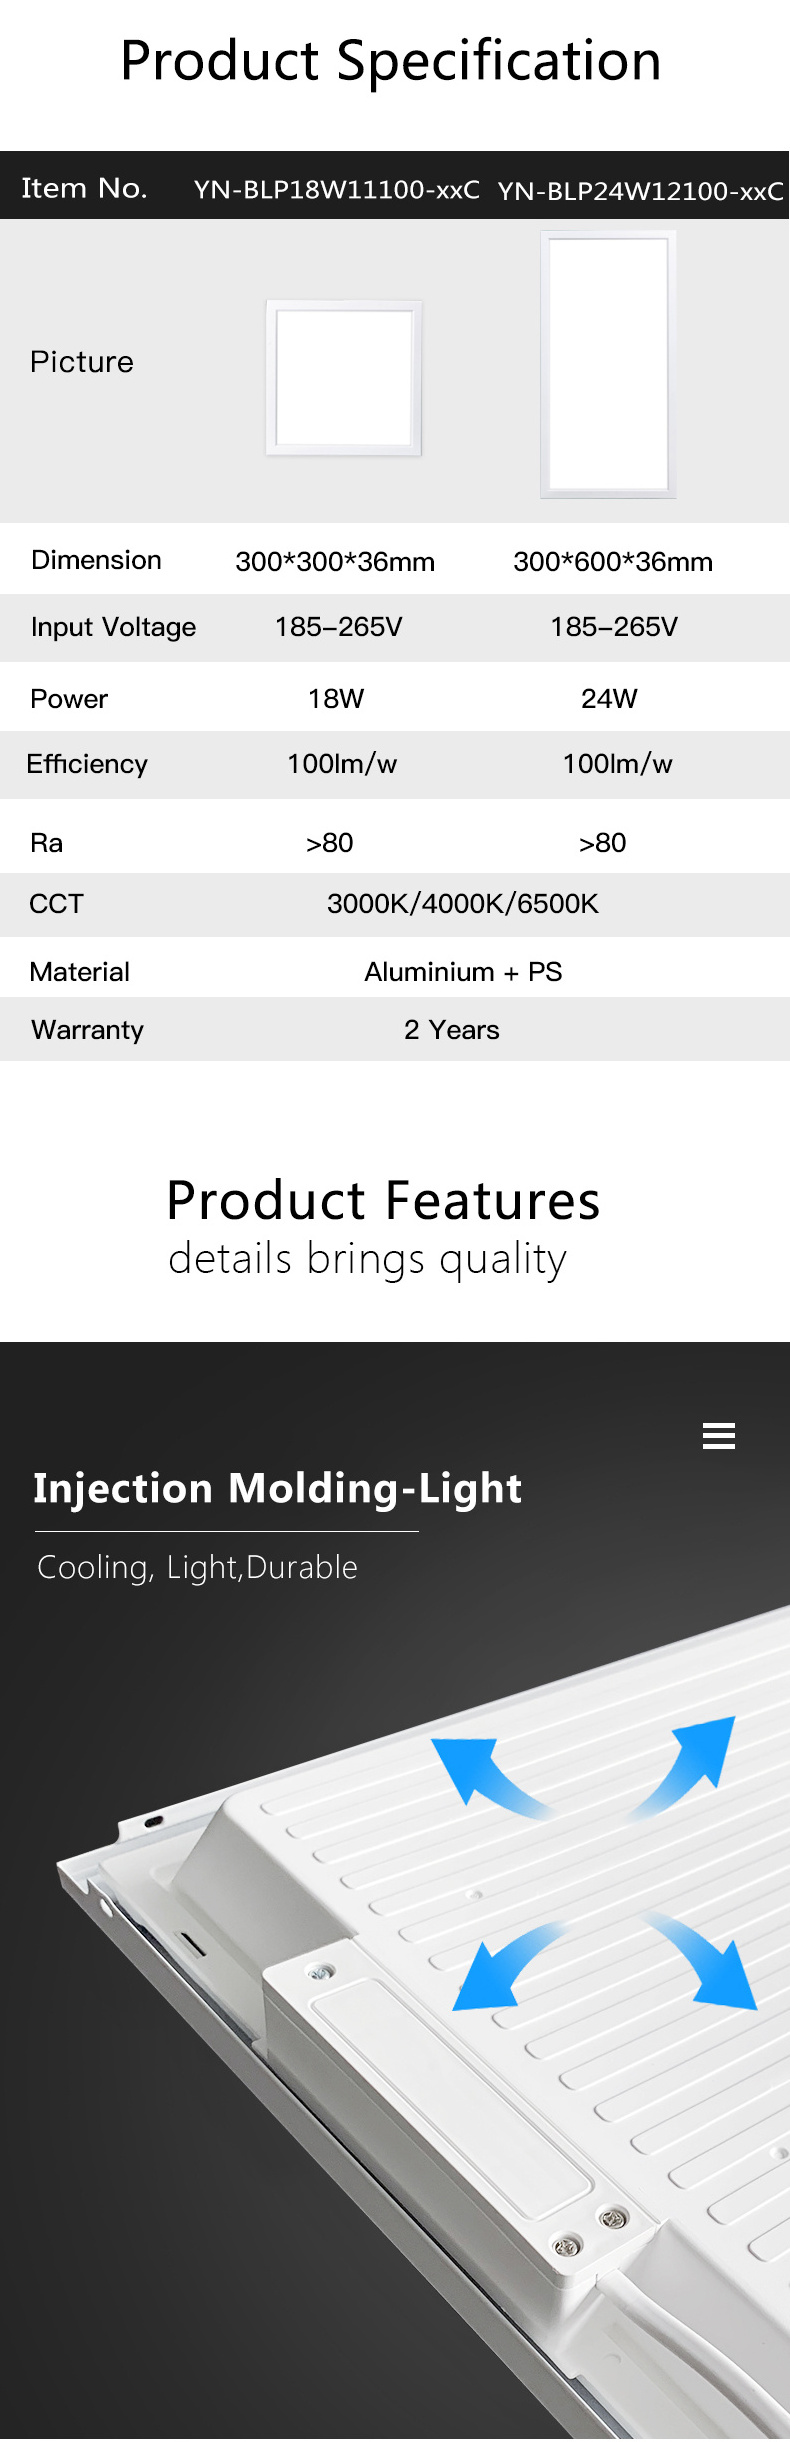Screen dimensions: 790x2442
Task: Click the bottom-left blue airflow arrow
Action: point(507,1966)
